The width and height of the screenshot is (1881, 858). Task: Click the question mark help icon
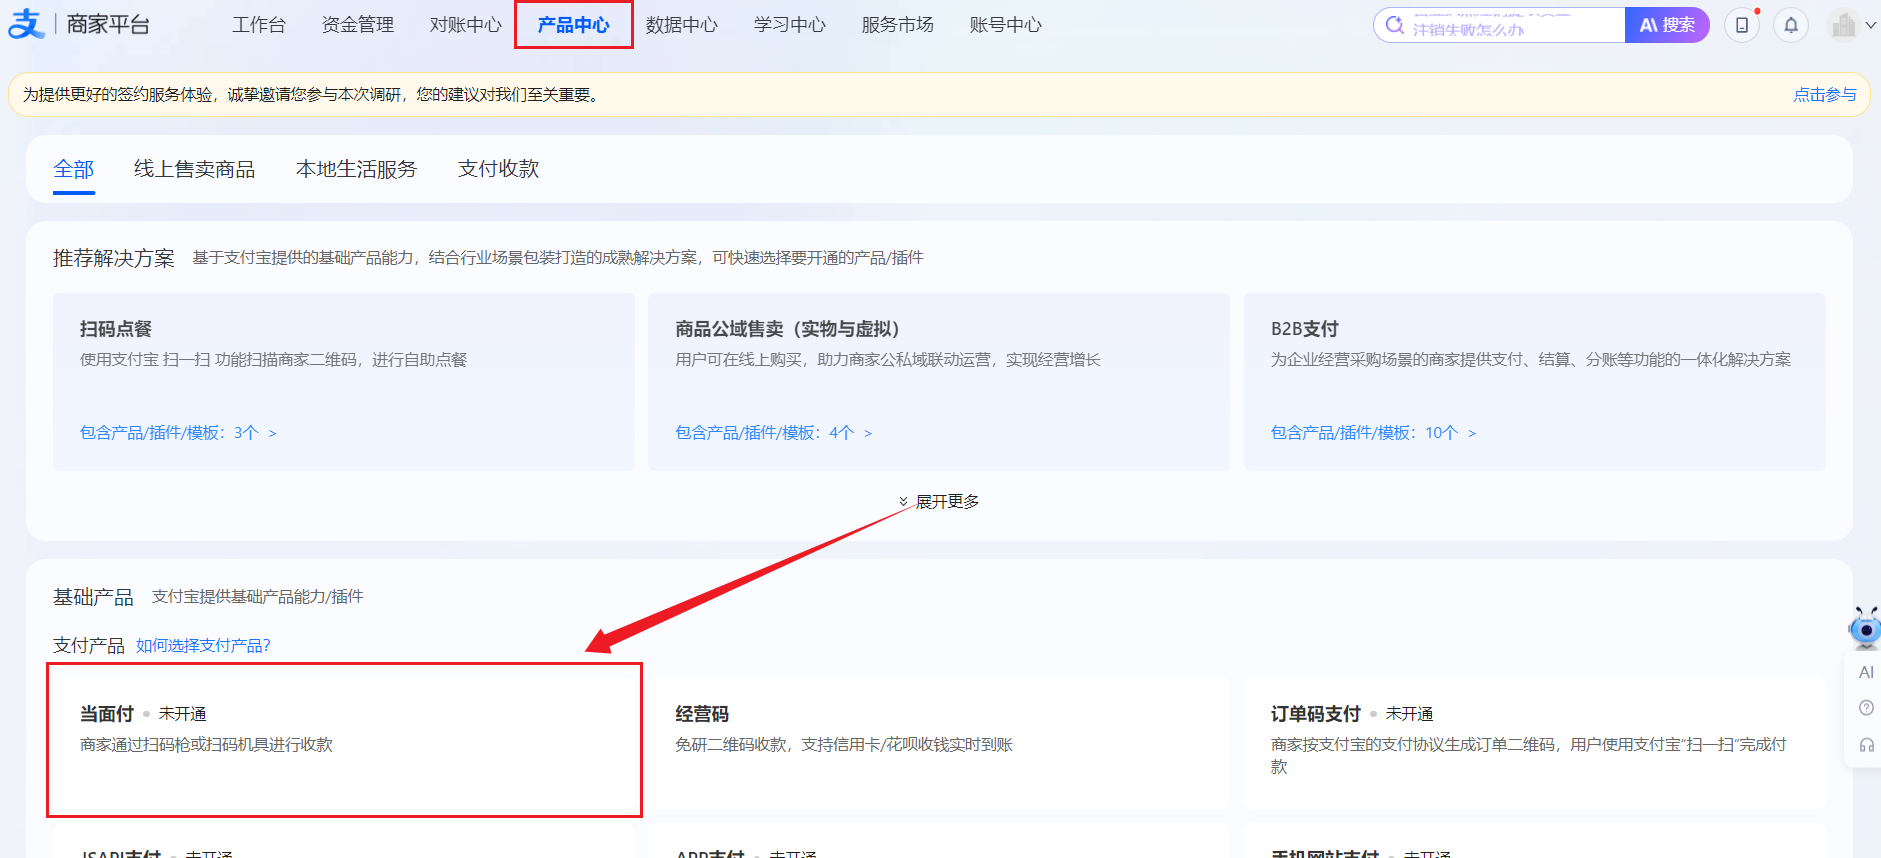pos(1866,708)
